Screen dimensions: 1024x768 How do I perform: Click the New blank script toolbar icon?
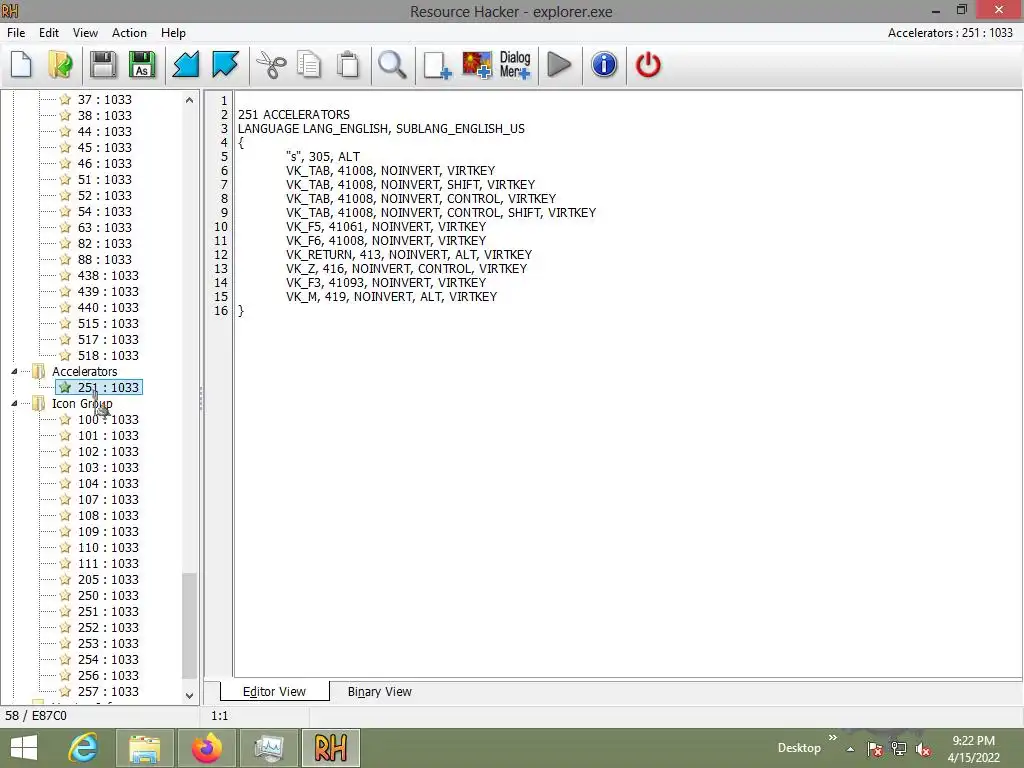[x=22, y=65]
